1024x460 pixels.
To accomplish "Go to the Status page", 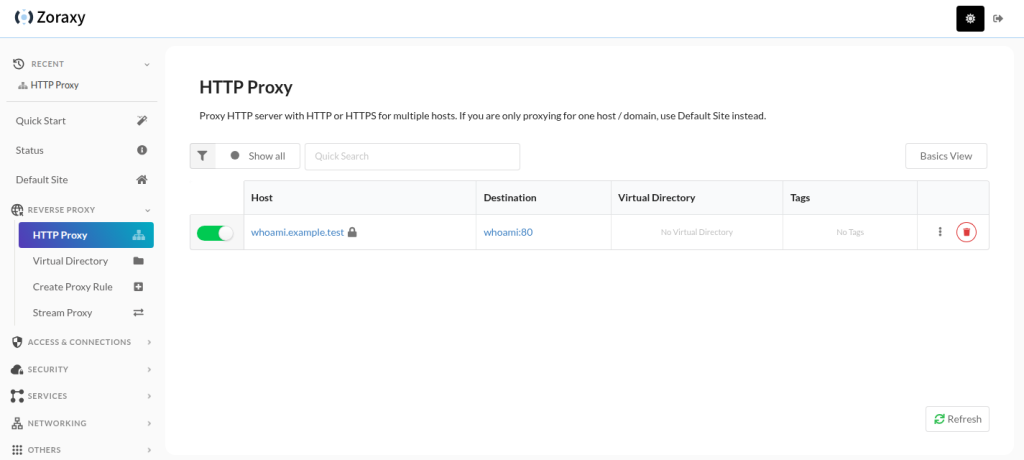I will point(82,150).
